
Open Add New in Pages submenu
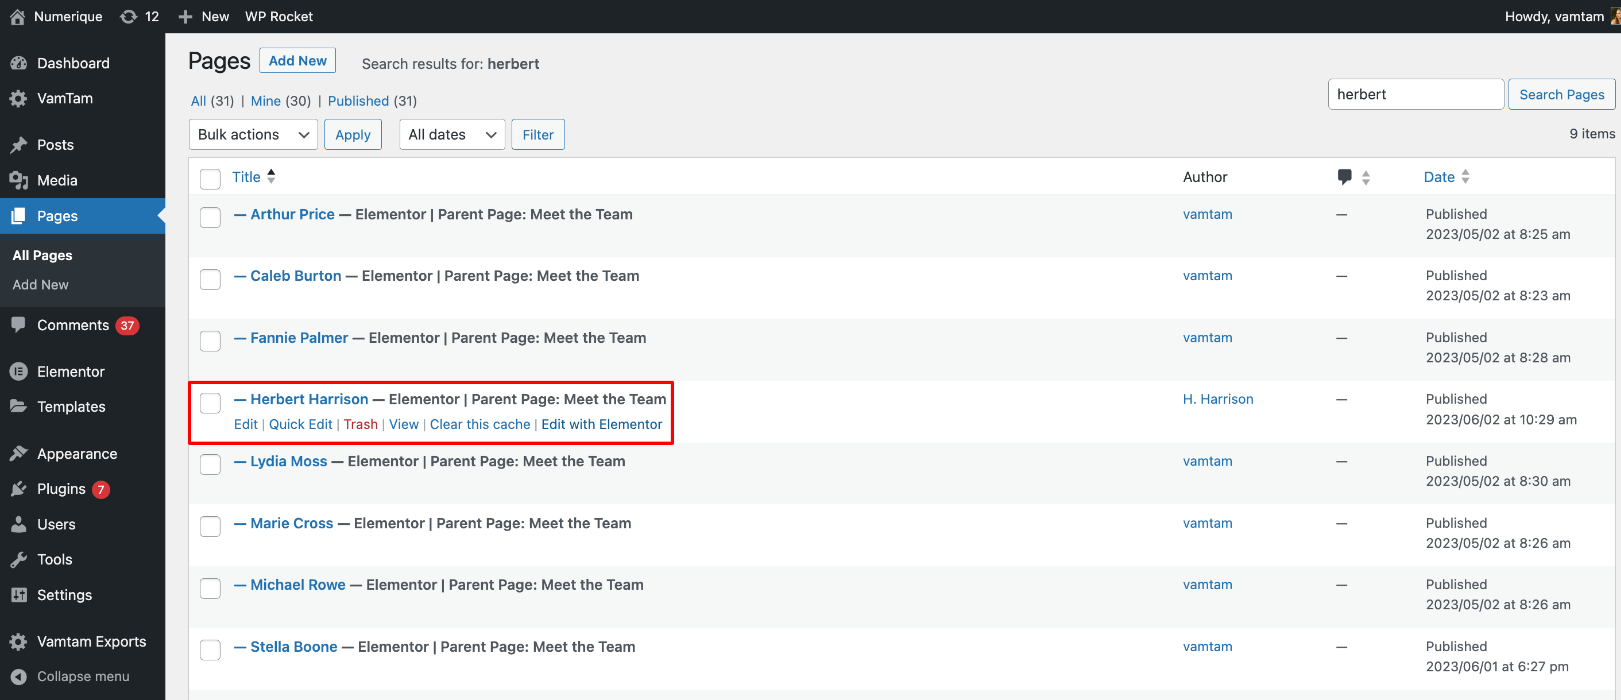pos(40,285)
